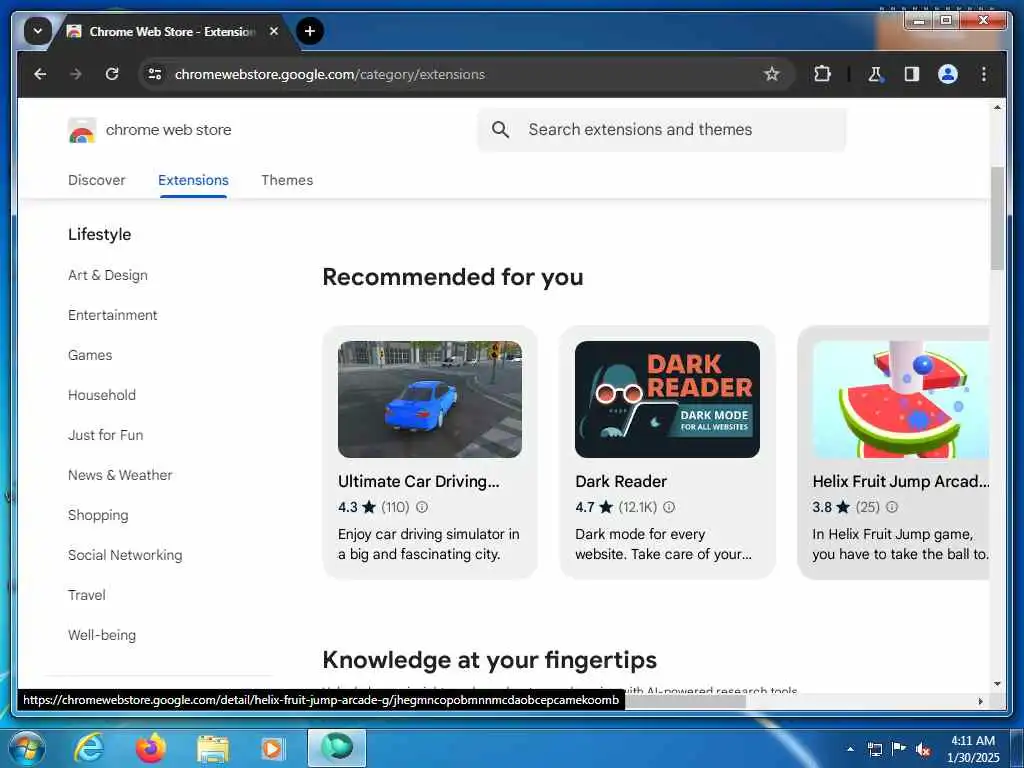Open the Entertainment category
The image size is (1024, 768).
[112, 315]
